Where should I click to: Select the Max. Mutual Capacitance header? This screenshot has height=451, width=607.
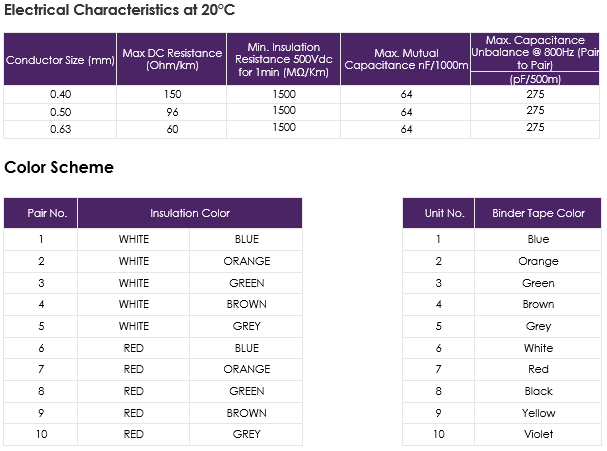click(x=406, y=59)
